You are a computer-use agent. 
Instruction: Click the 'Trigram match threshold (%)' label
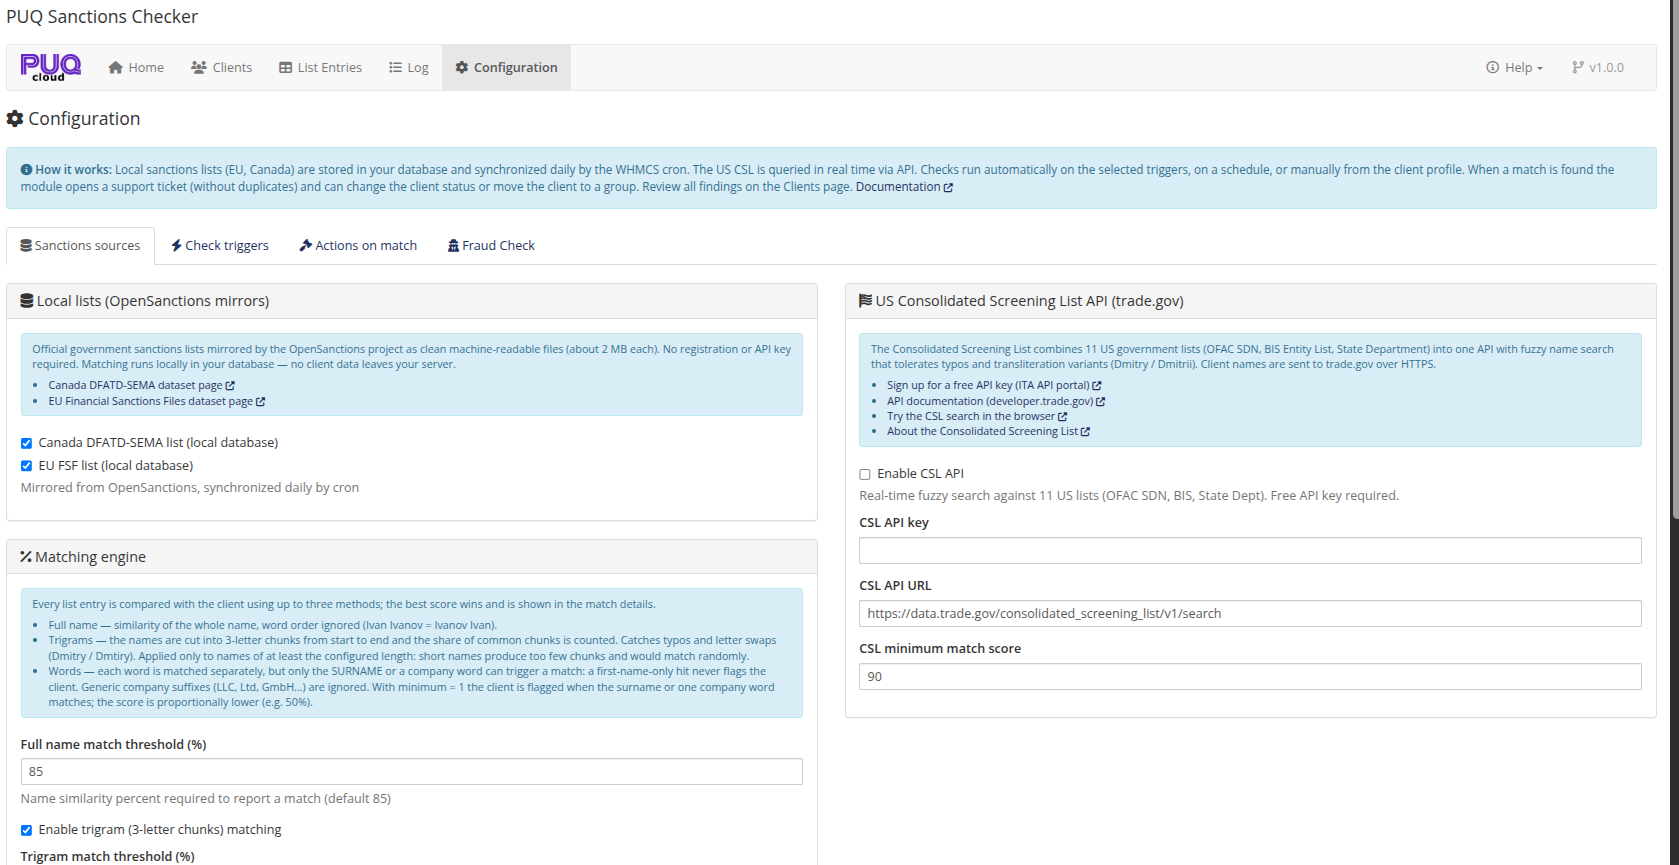[108, 856]
